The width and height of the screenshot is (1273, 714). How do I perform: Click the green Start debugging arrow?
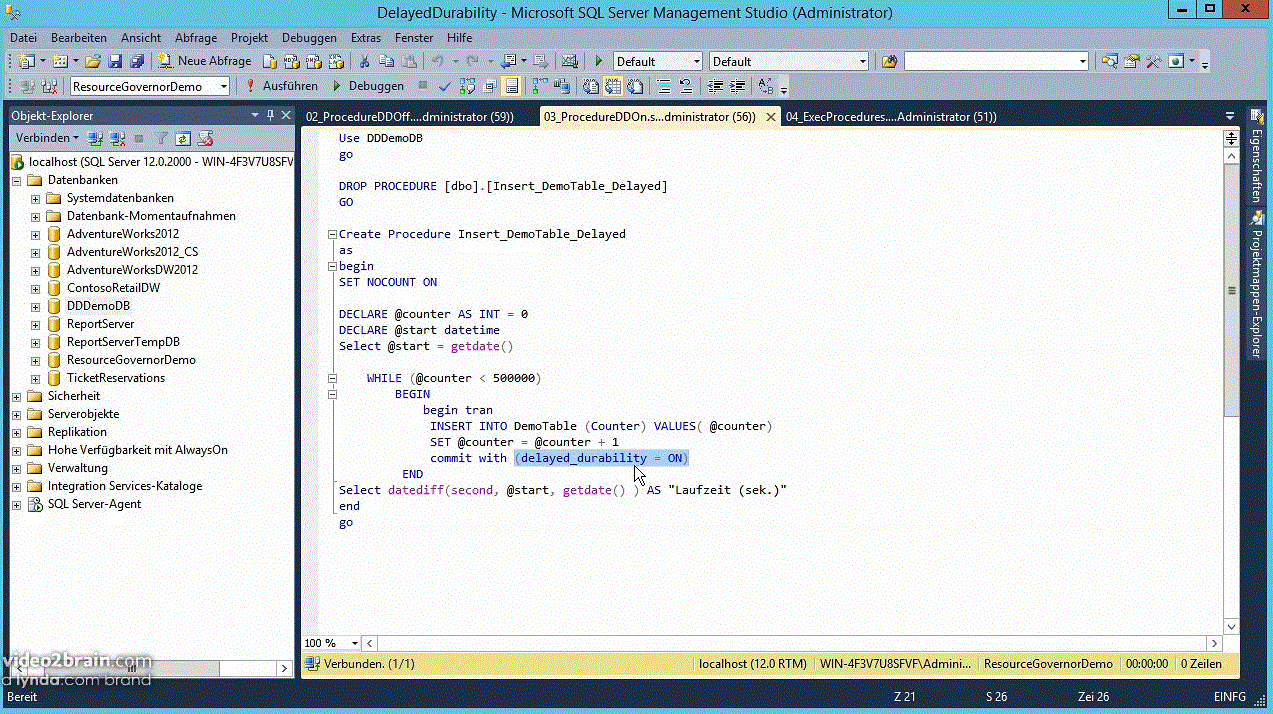pos(598,61)
